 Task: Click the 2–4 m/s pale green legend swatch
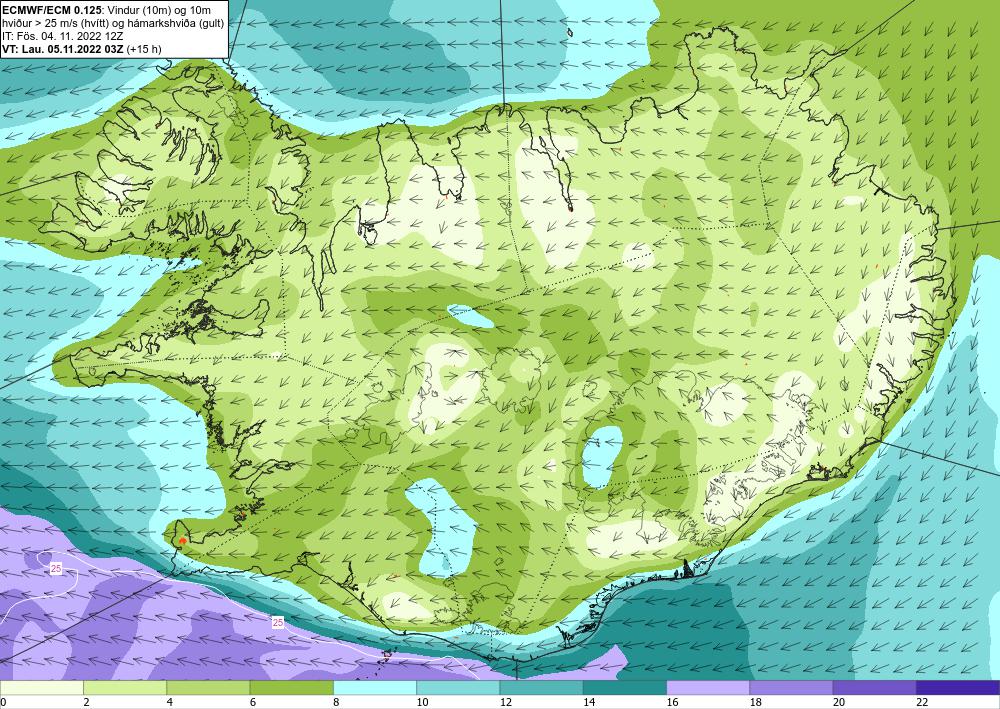(125, 688)
